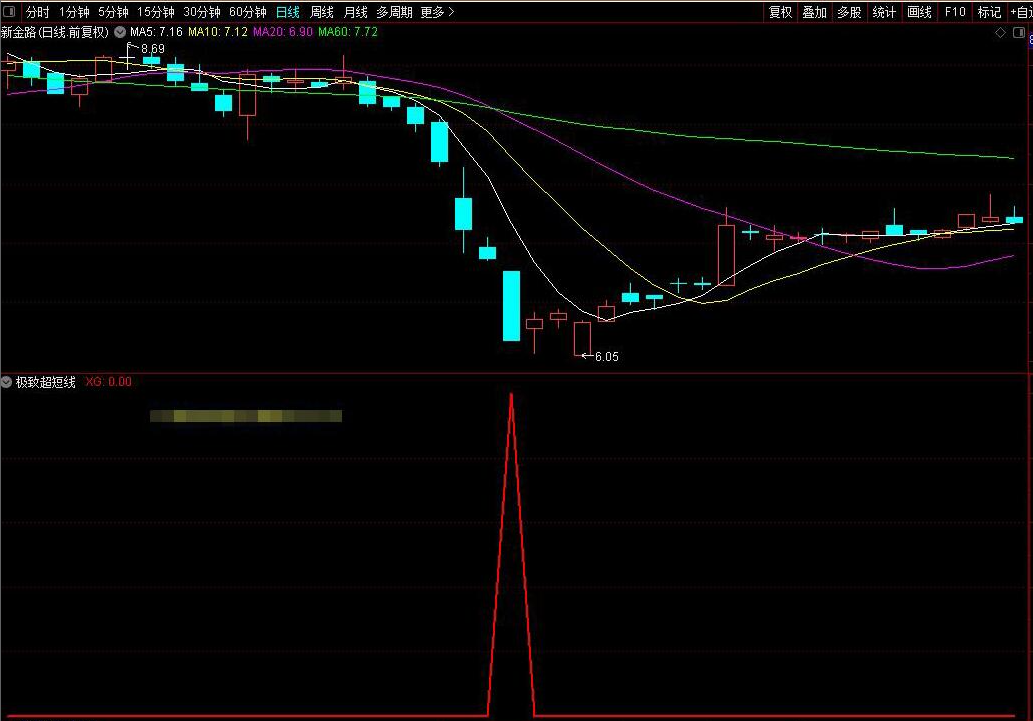
Task: Click the 复权 adjustment button
Action: click(x=781, y=12)
